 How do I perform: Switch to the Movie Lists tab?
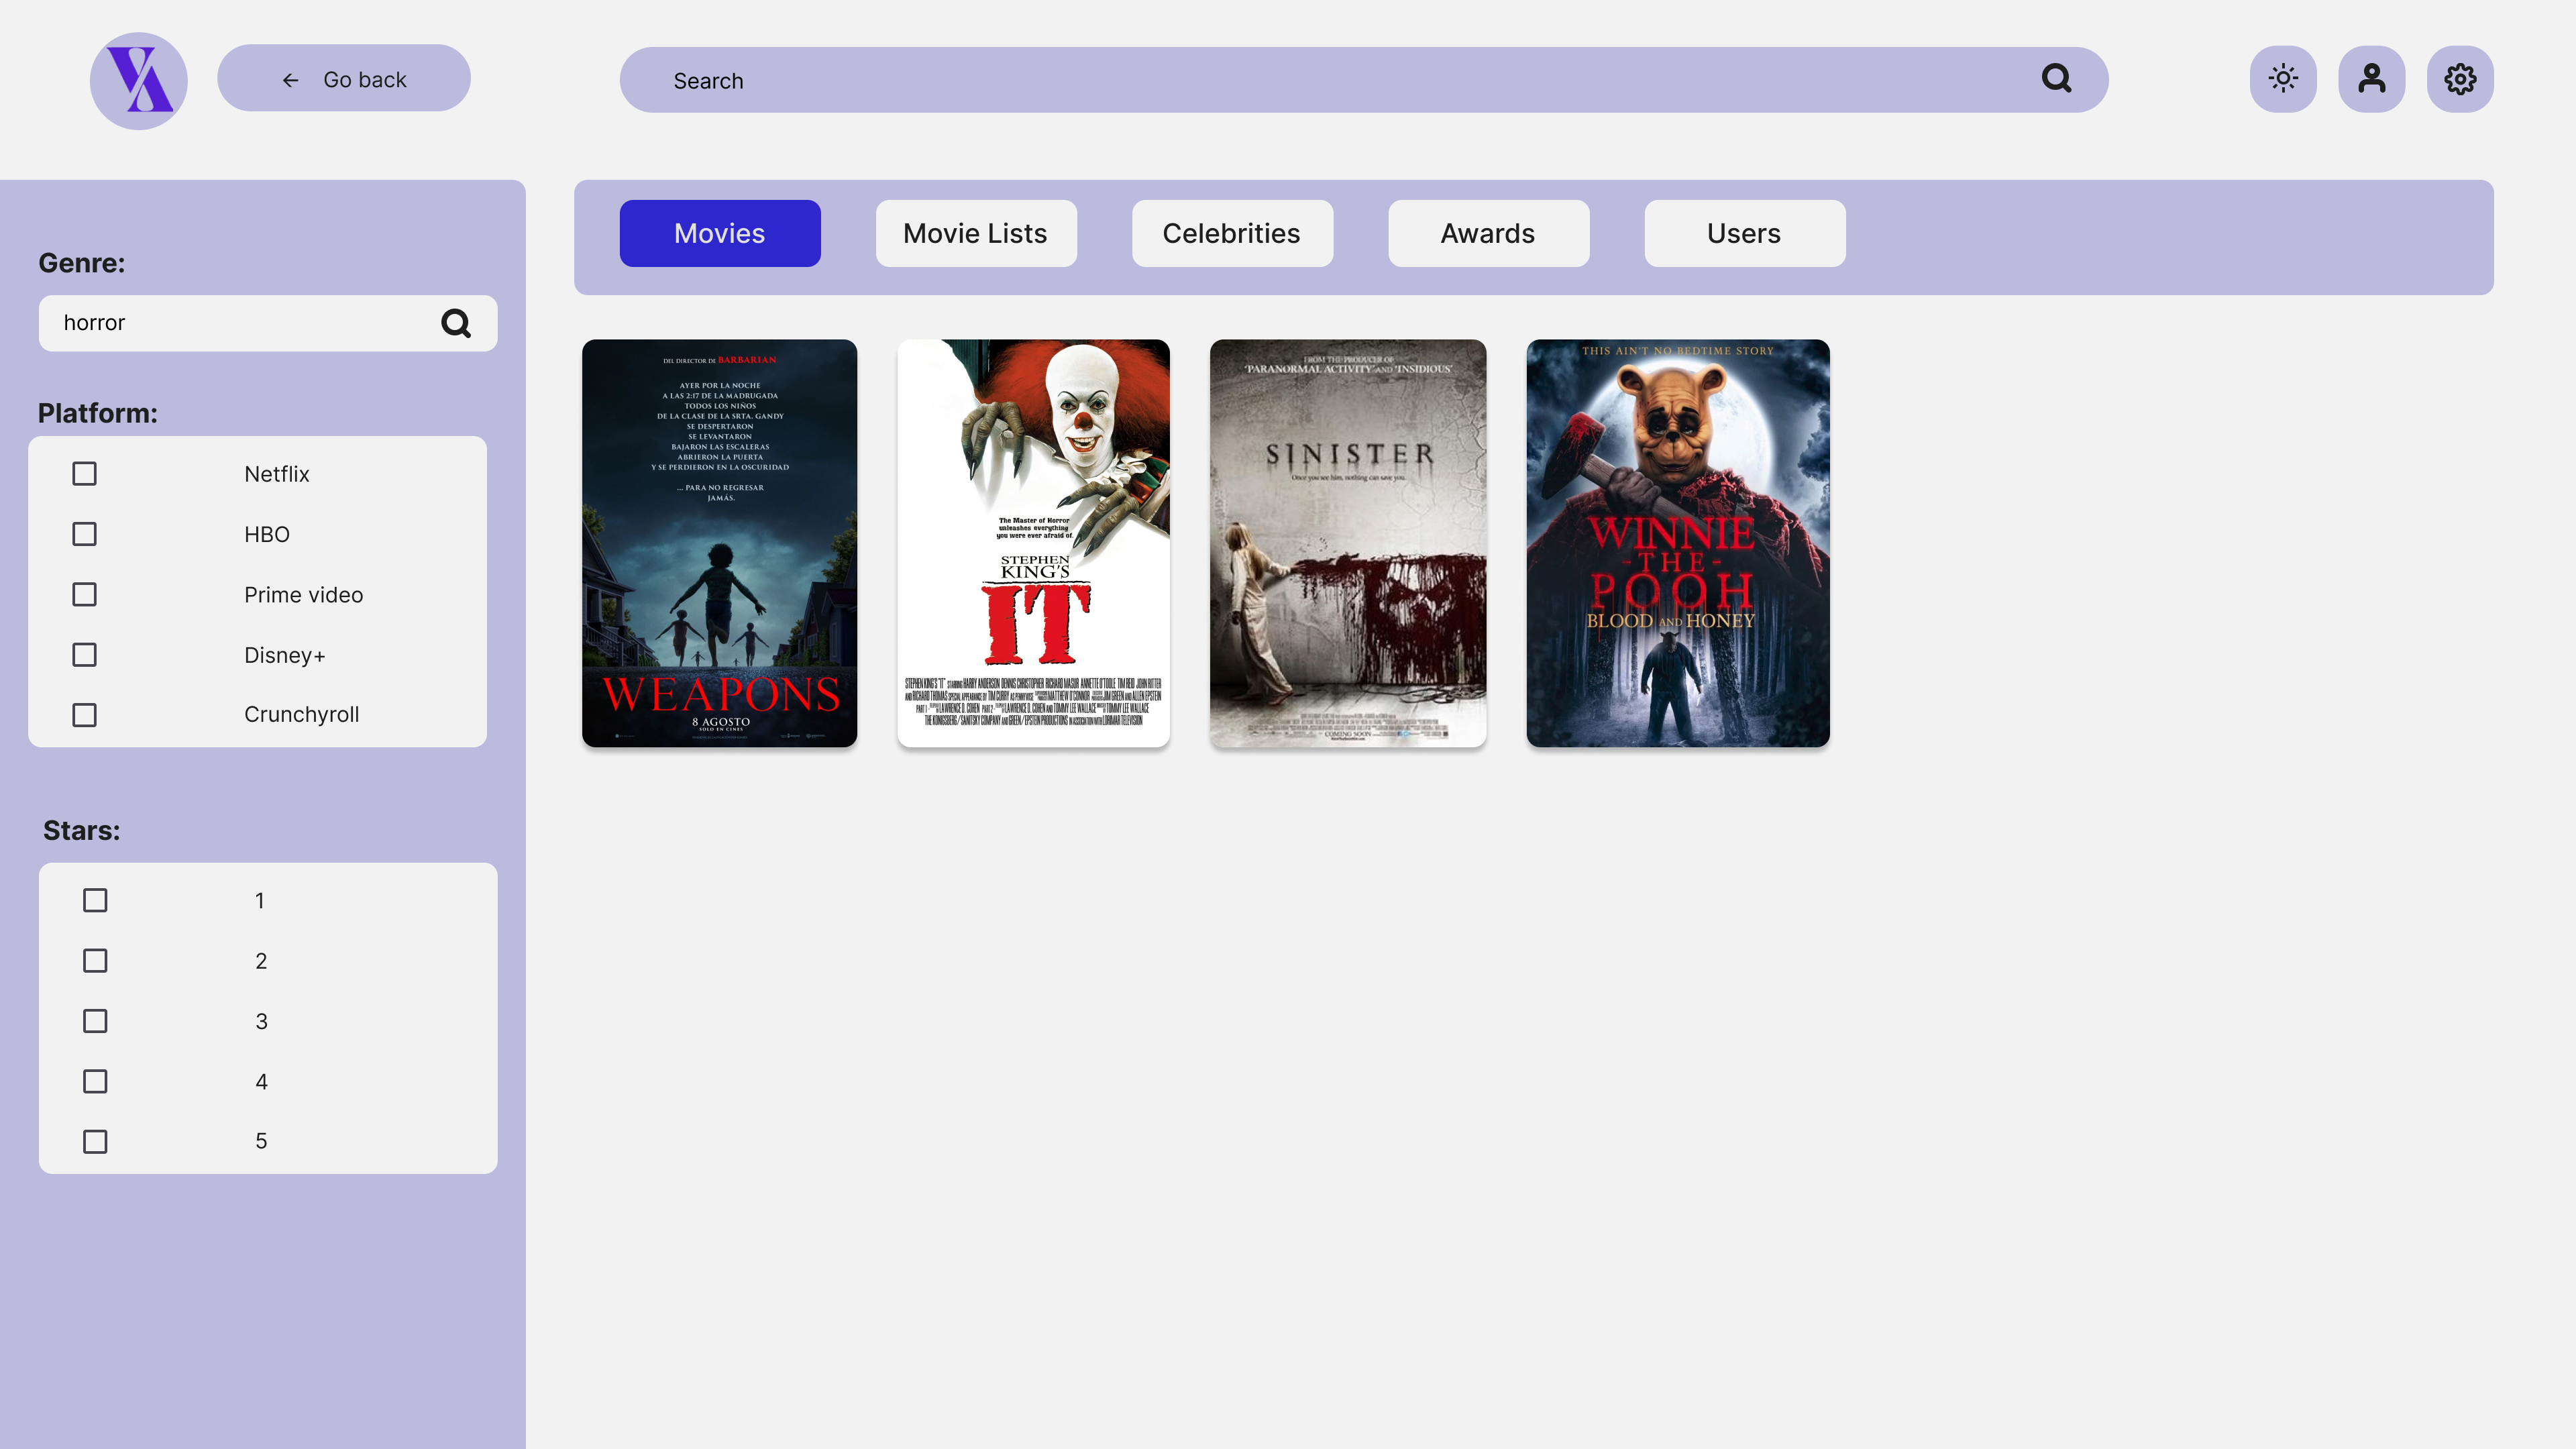coord(975,233)
